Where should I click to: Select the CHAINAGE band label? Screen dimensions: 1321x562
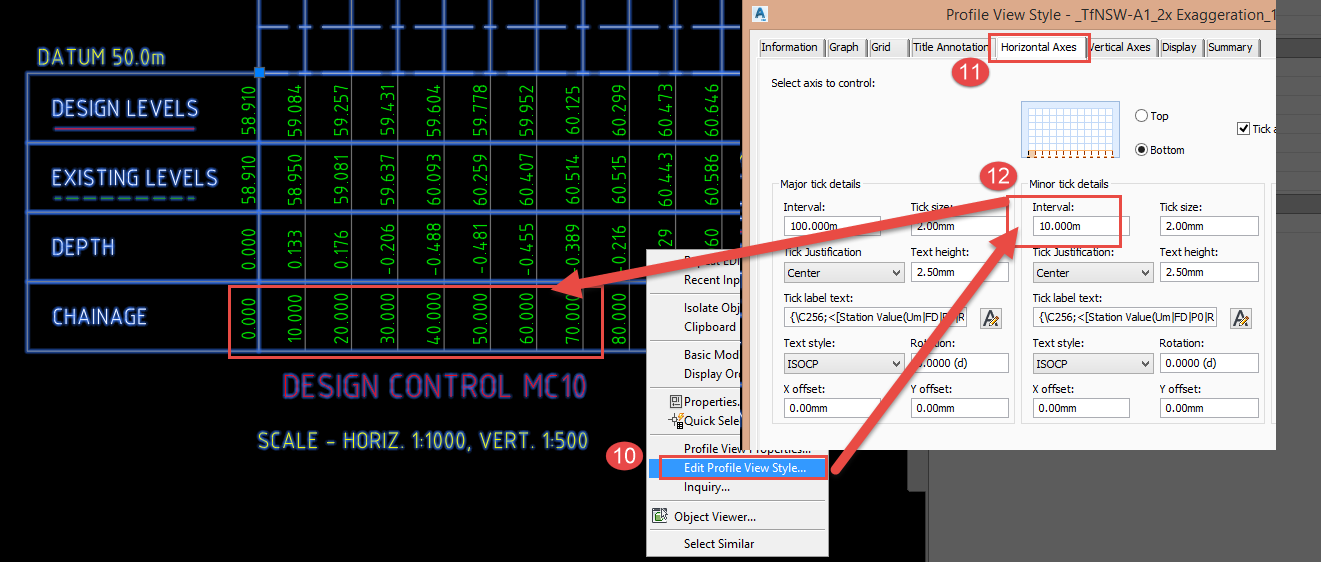99,317
